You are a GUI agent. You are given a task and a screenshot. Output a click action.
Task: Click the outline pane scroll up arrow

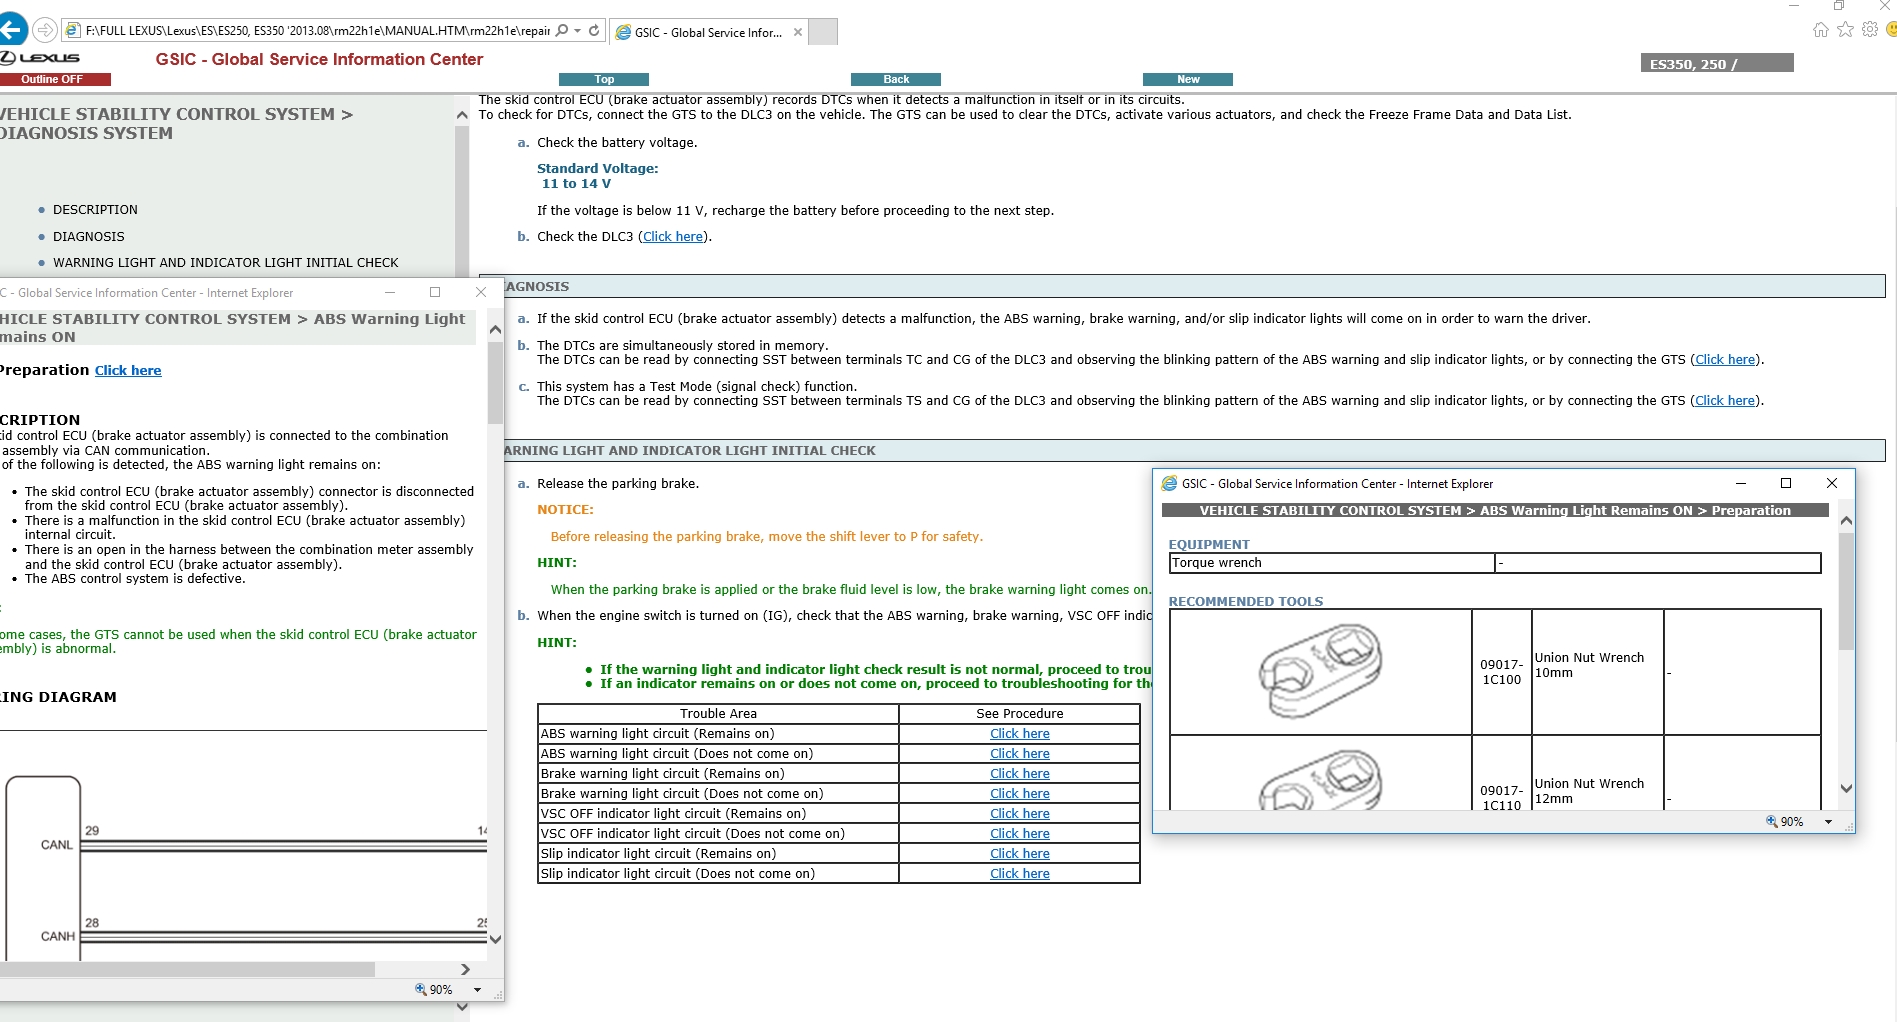(462, 115)
